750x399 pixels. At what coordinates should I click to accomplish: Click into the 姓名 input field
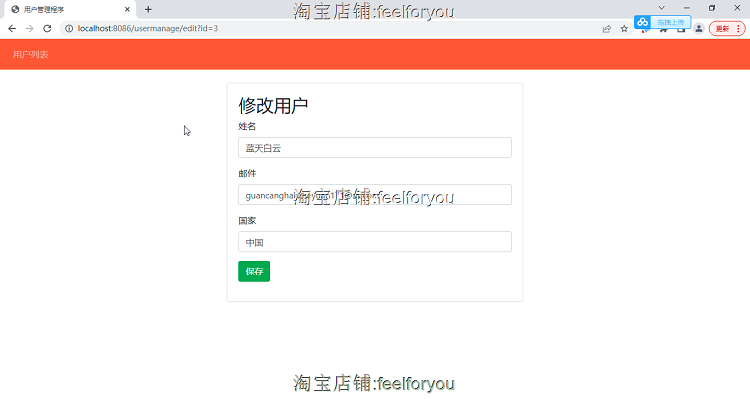[375, 147]
